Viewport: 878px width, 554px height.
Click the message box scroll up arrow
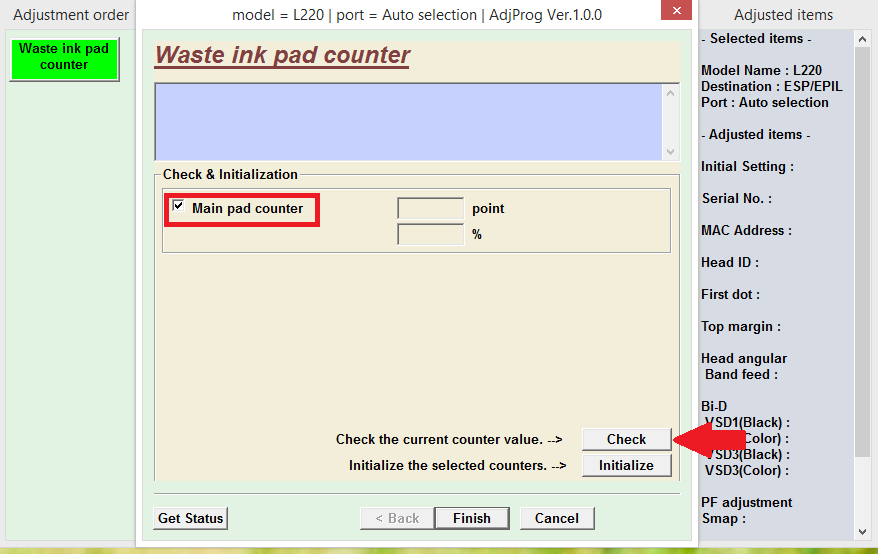click(x=670, y=93)
